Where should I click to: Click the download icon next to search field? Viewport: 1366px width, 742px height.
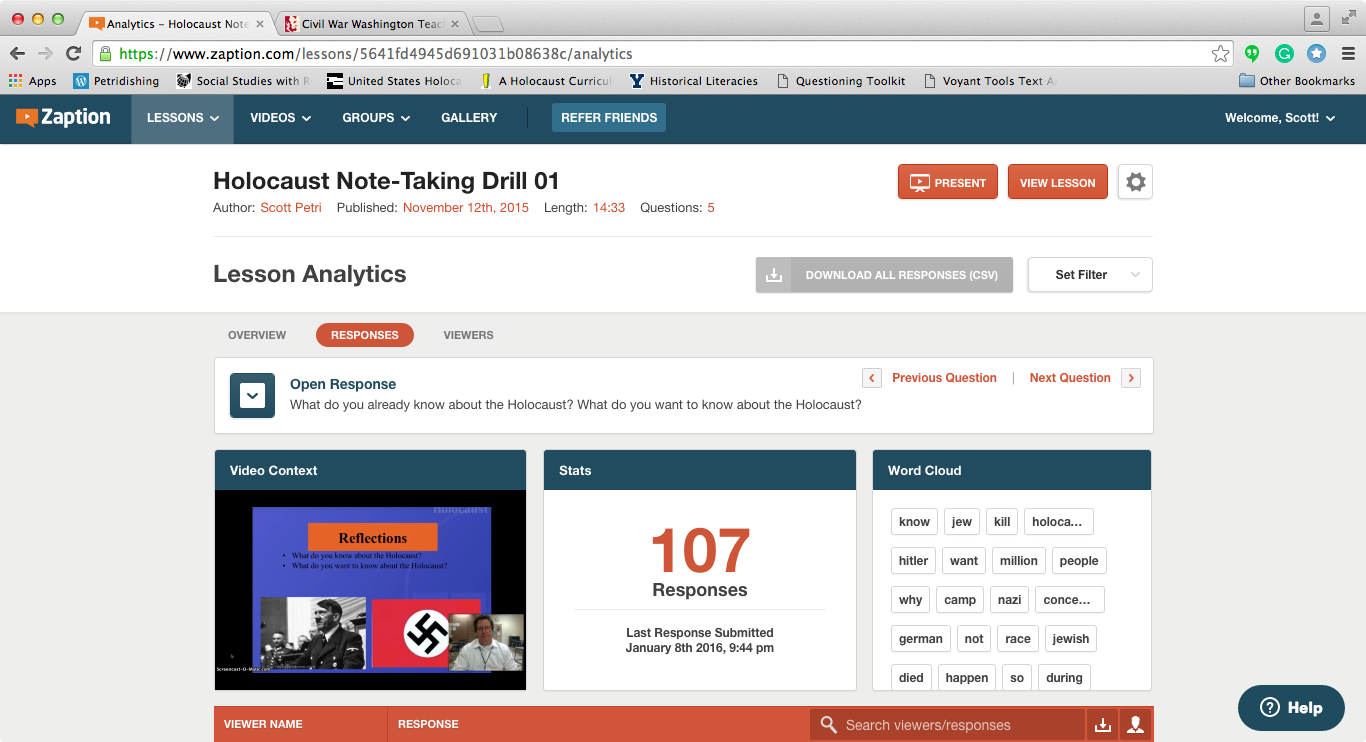pos(1103,725)
